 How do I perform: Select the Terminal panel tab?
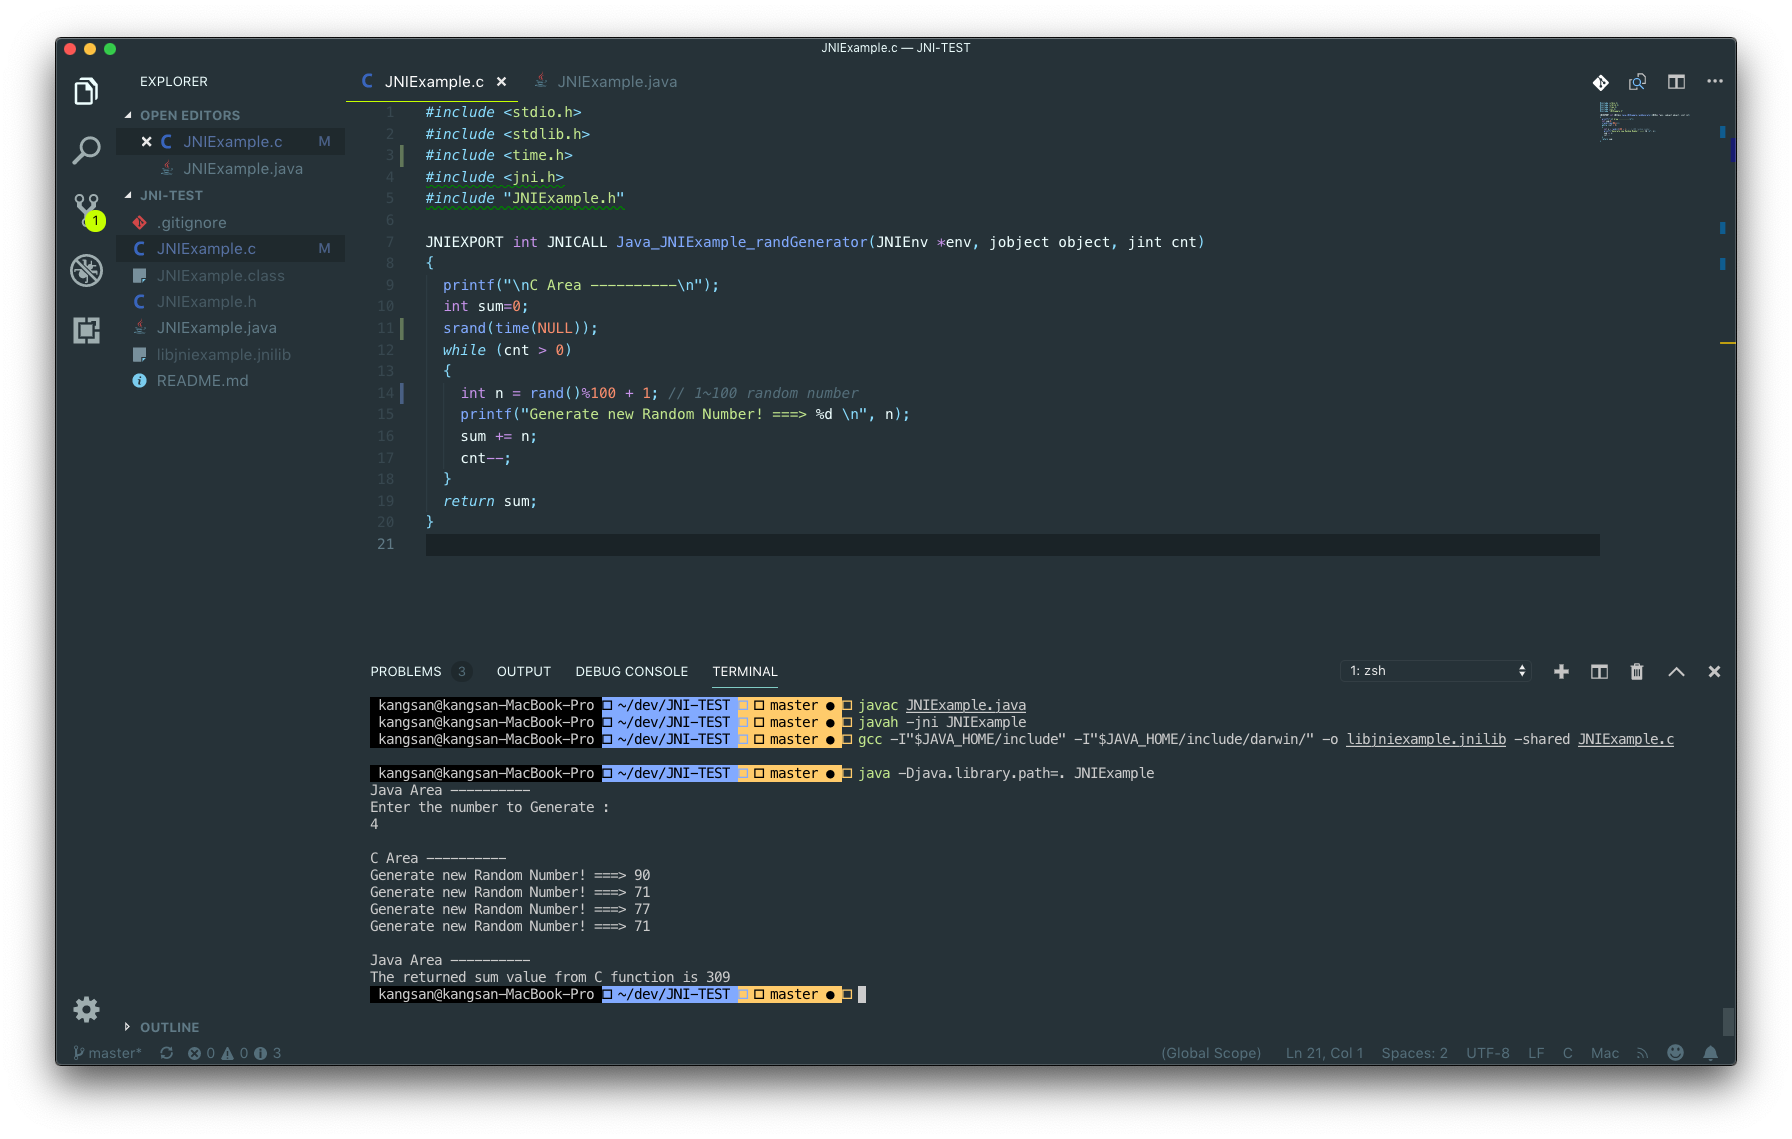(x=745, y=672)
